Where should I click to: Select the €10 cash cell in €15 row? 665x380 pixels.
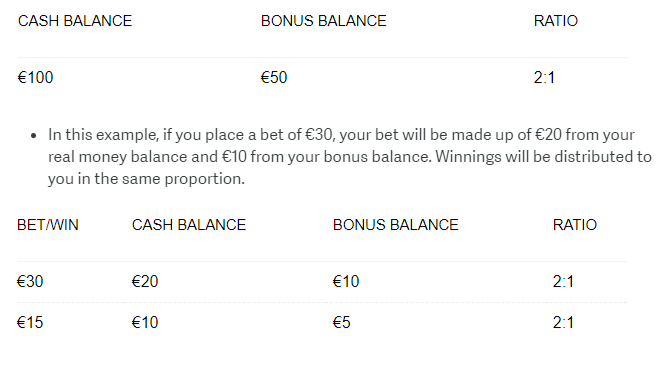[145, 323]
